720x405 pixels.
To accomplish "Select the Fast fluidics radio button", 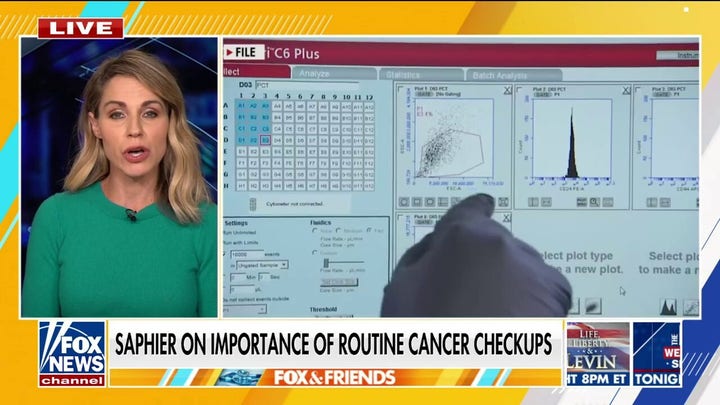I will (x=369, y=231).
